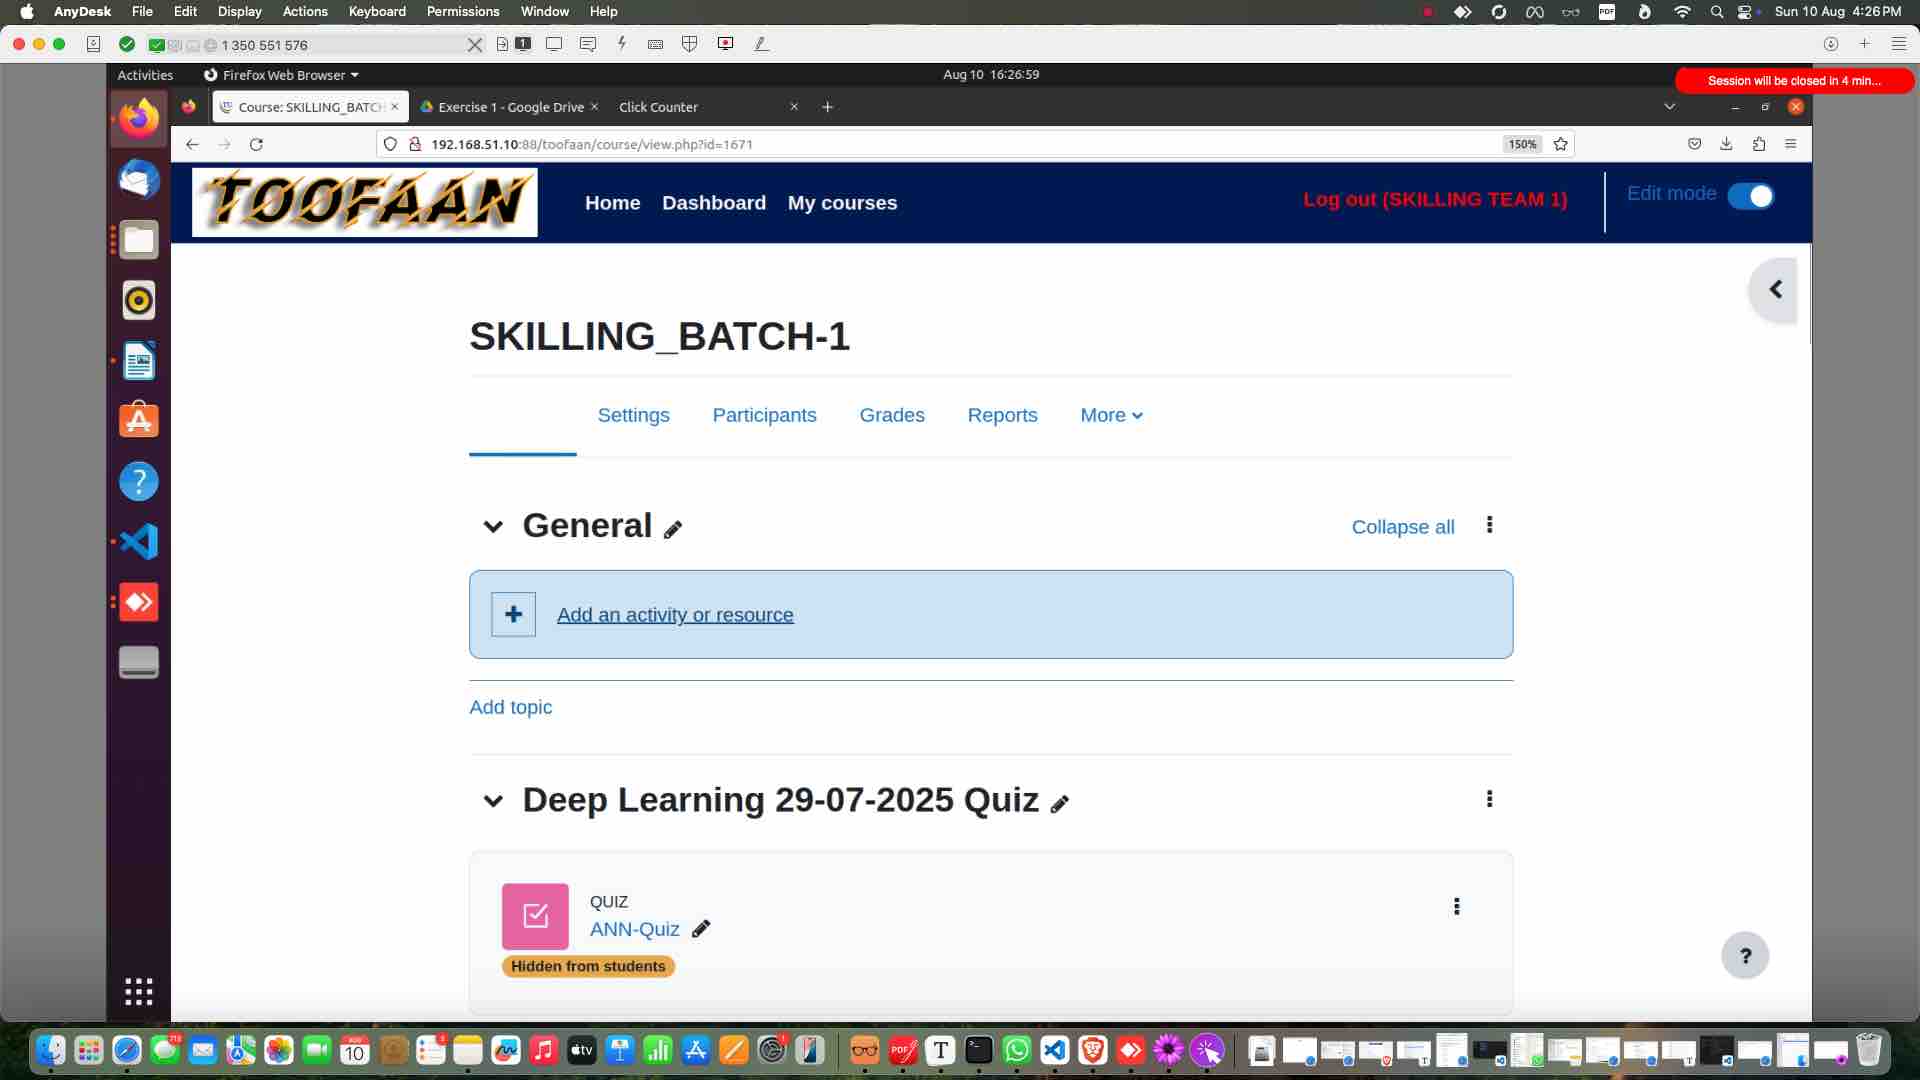Screen dimensions: 1920x1080
Task: Click the Log out (SKILLING TEAM 1) link
Action: coord(1436,199)
